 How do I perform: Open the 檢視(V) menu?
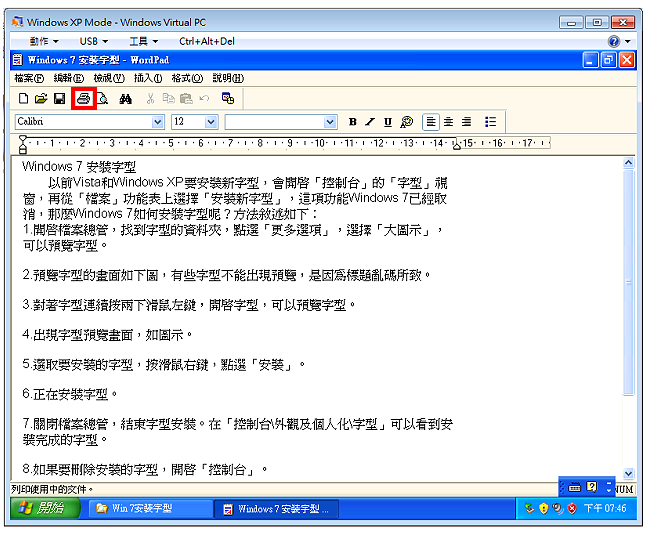(109, 78)
